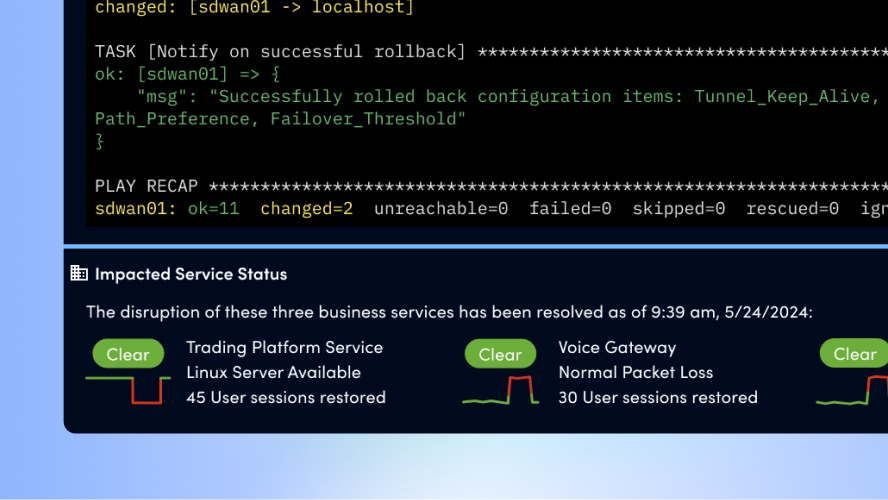Click the building icon beside Impacted Service Status
This screenshot has width=888, height=500.
pyautogui.click(x=79, y=273)
